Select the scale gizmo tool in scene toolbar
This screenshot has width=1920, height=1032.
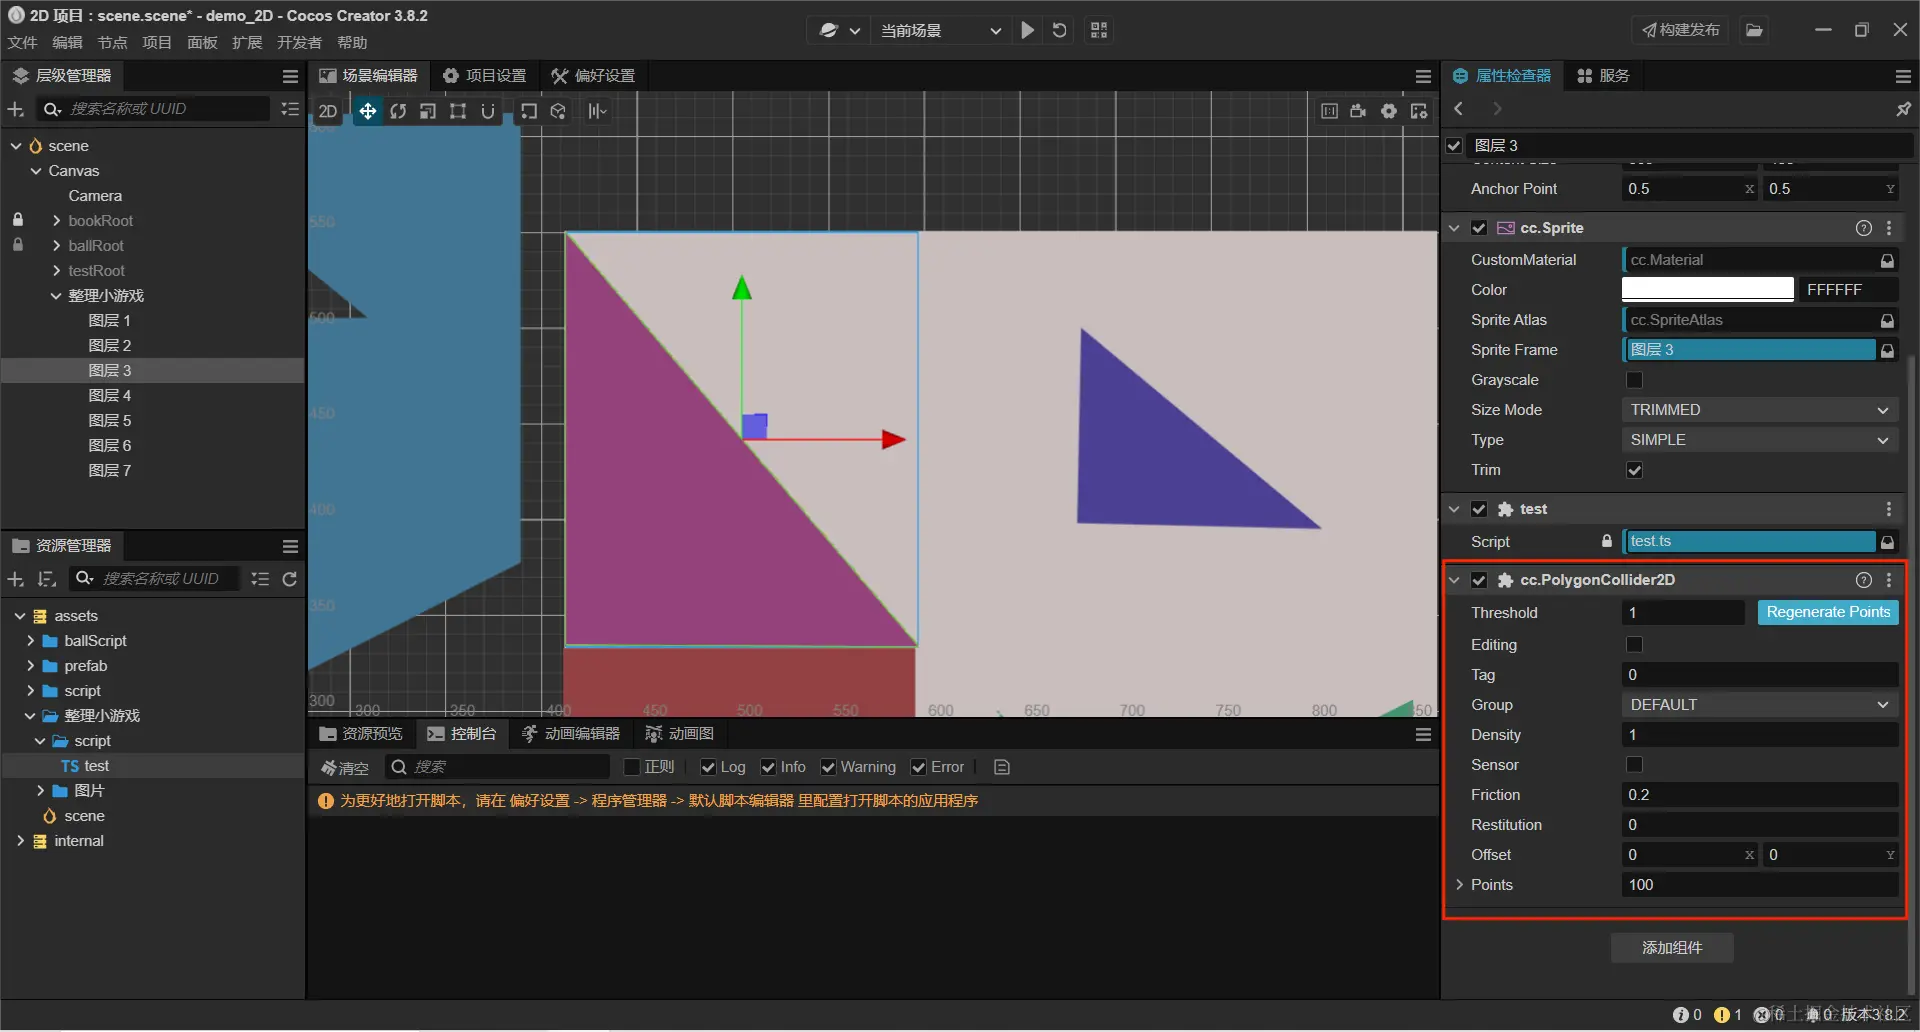tap(428, 111)
